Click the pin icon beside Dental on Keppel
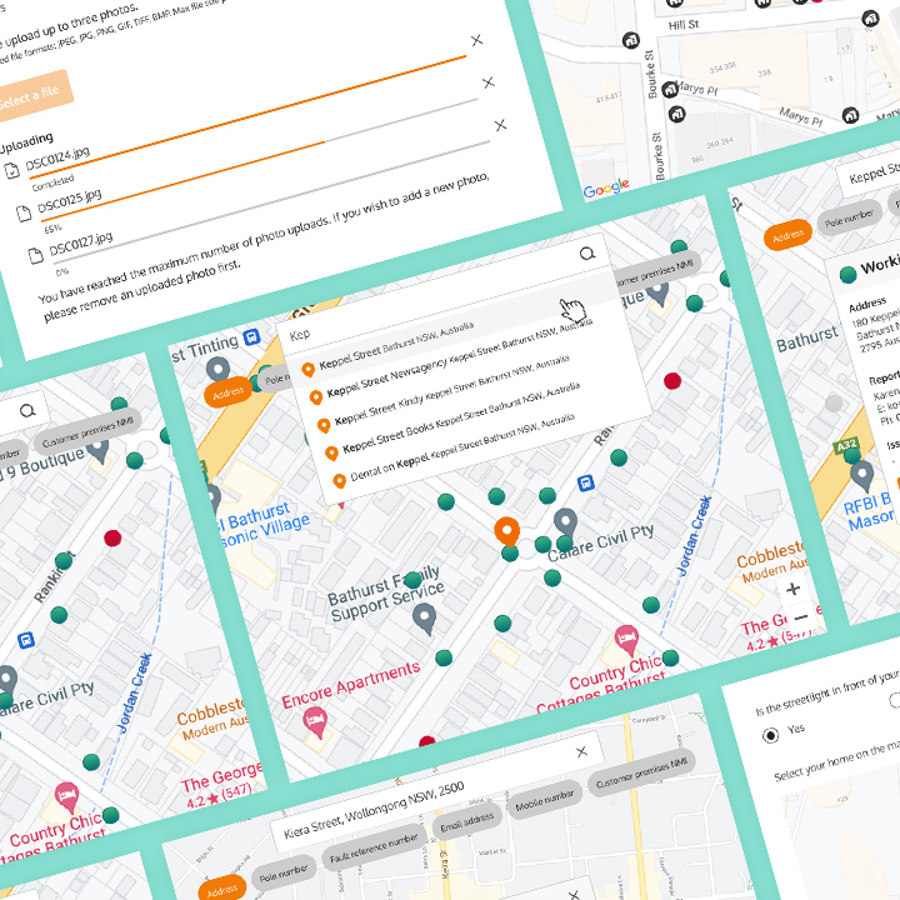The image size is (900, 900). click(x=339, y=481)
